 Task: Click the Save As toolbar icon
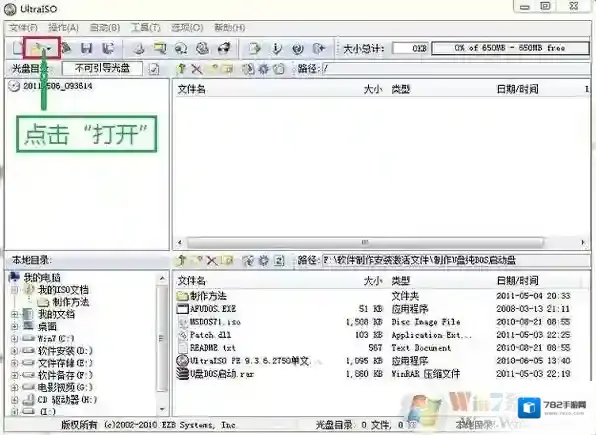[x=108, y=48]
